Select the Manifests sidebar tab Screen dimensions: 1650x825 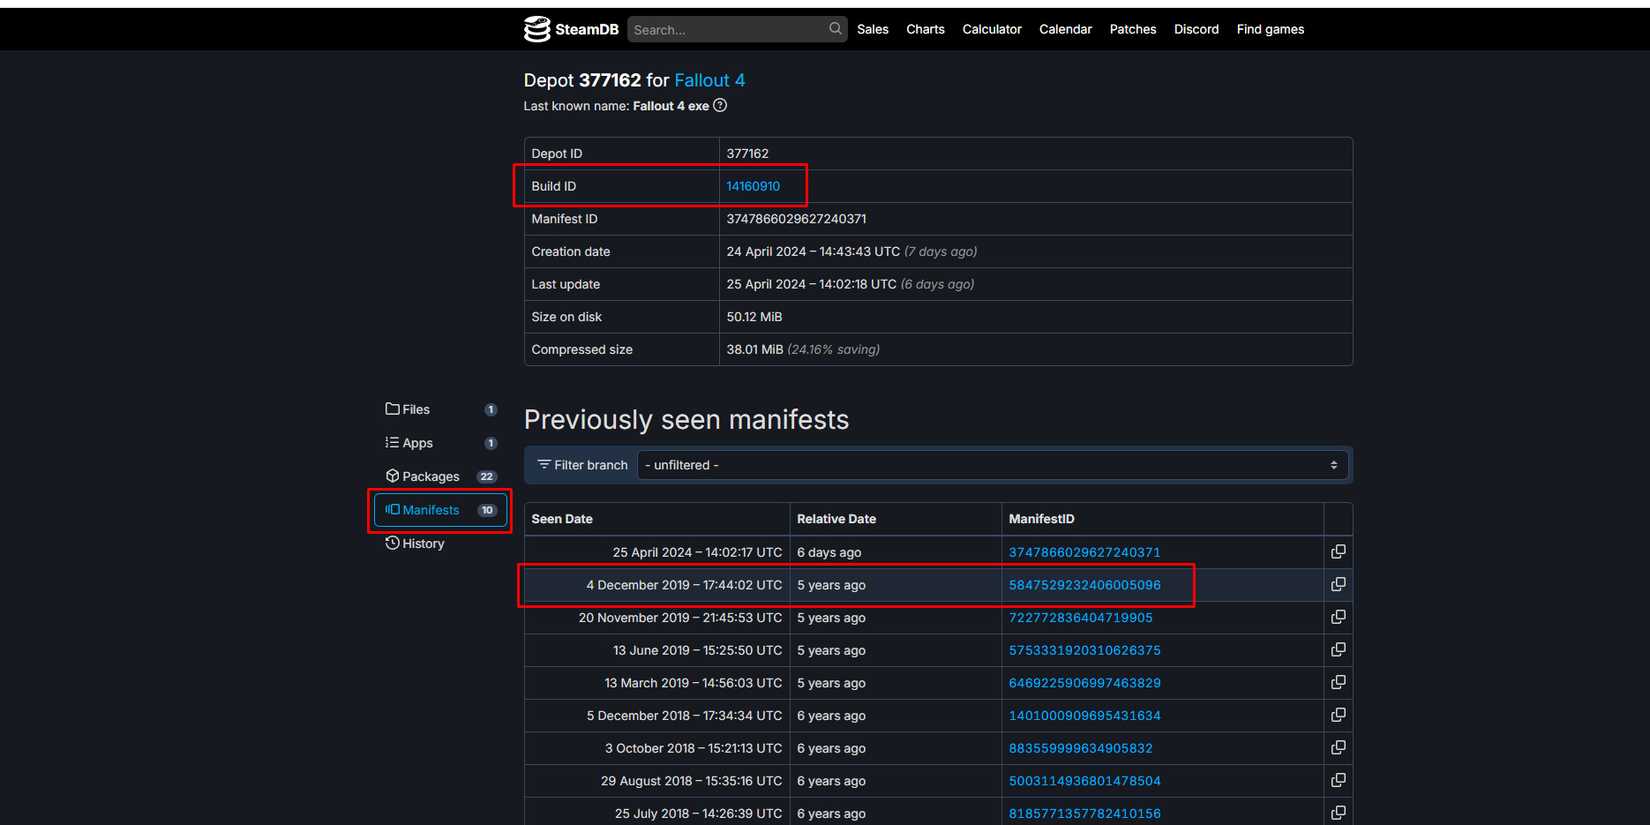441,510
